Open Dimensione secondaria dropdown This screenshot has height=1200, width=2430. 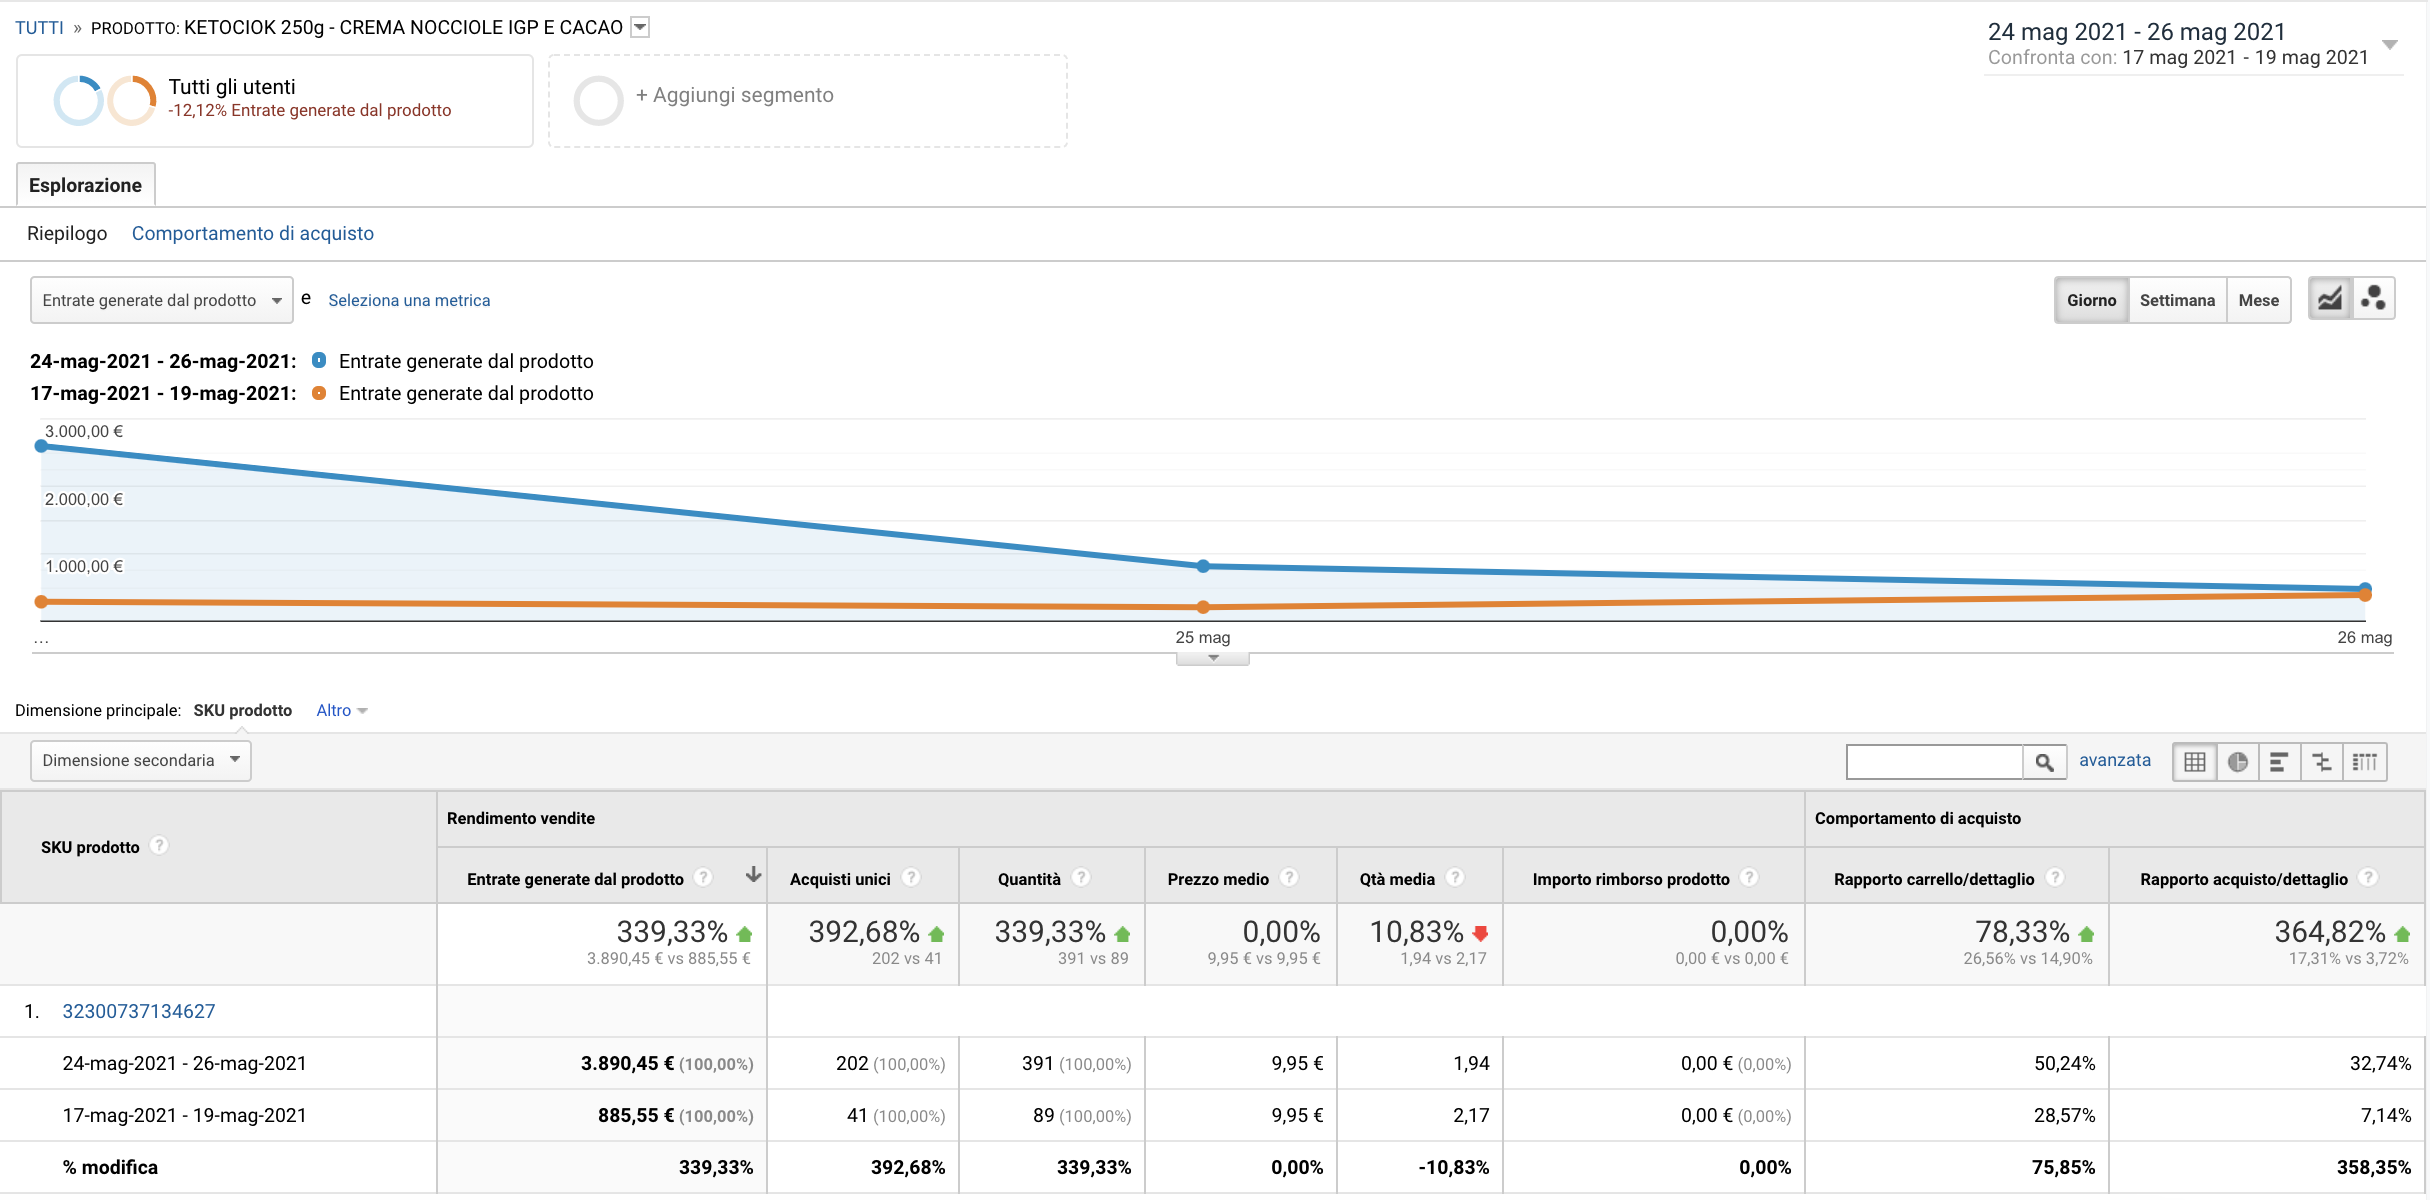[x=140, y=760]
